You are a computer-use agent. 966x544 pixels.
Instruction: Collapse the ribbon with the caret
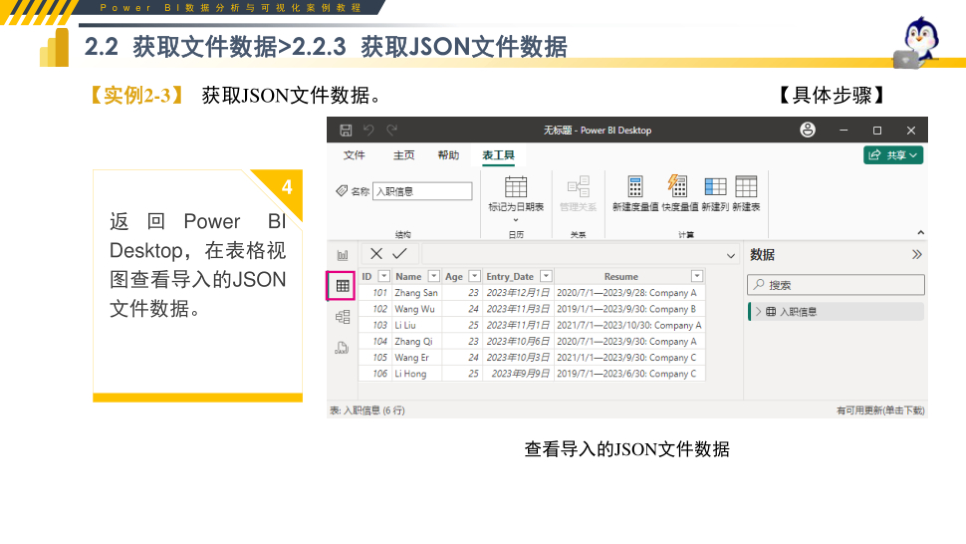[920, 232]
